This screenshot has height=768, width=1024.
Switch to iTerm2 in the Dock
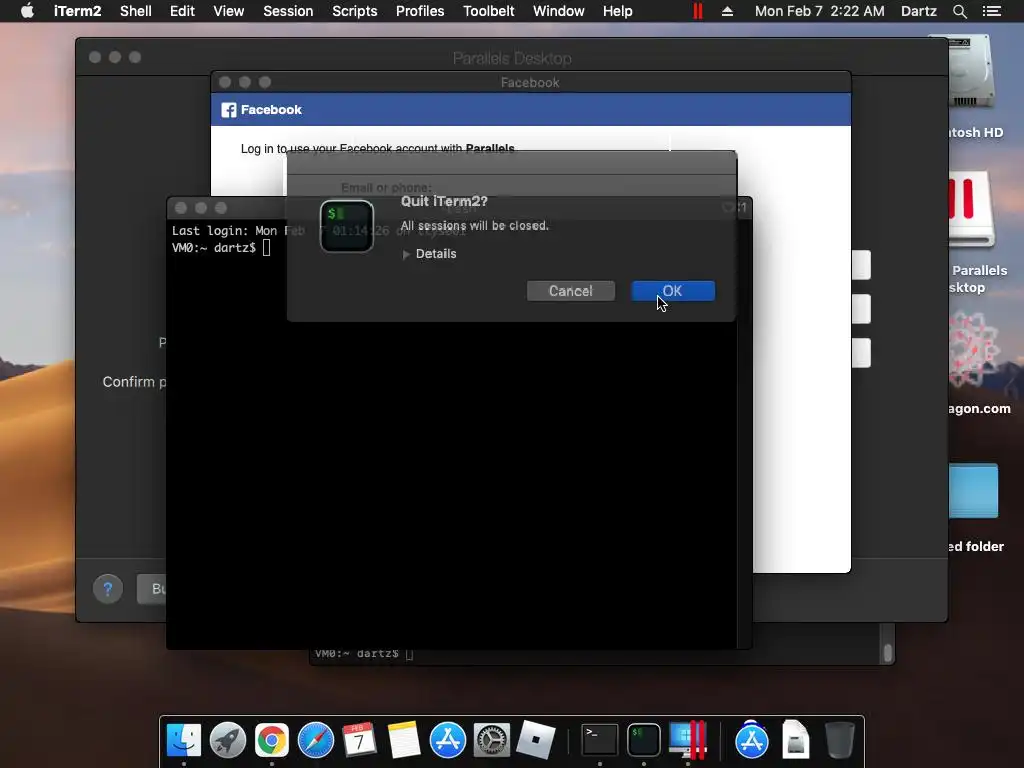[643, 740]
